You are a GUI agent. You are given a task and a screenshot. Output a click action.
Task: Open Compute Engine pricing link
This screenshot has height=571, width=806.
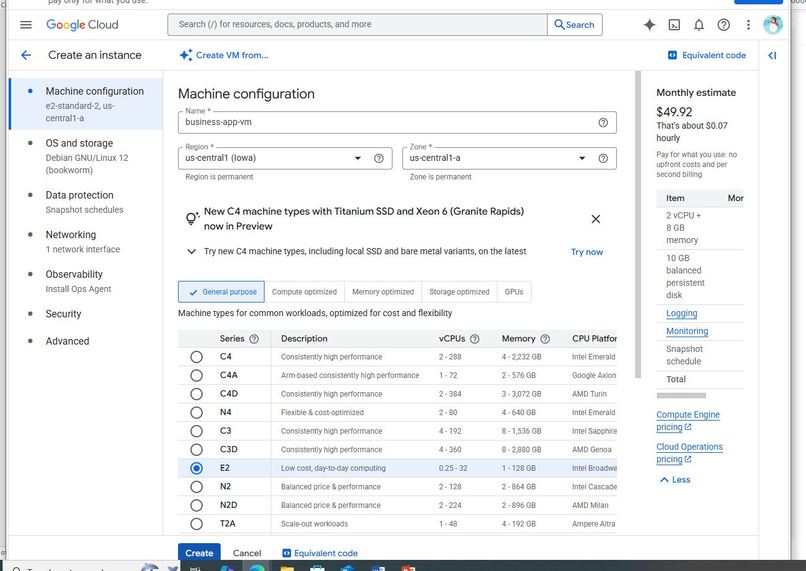pyautogui.click(x=688, y=420)
